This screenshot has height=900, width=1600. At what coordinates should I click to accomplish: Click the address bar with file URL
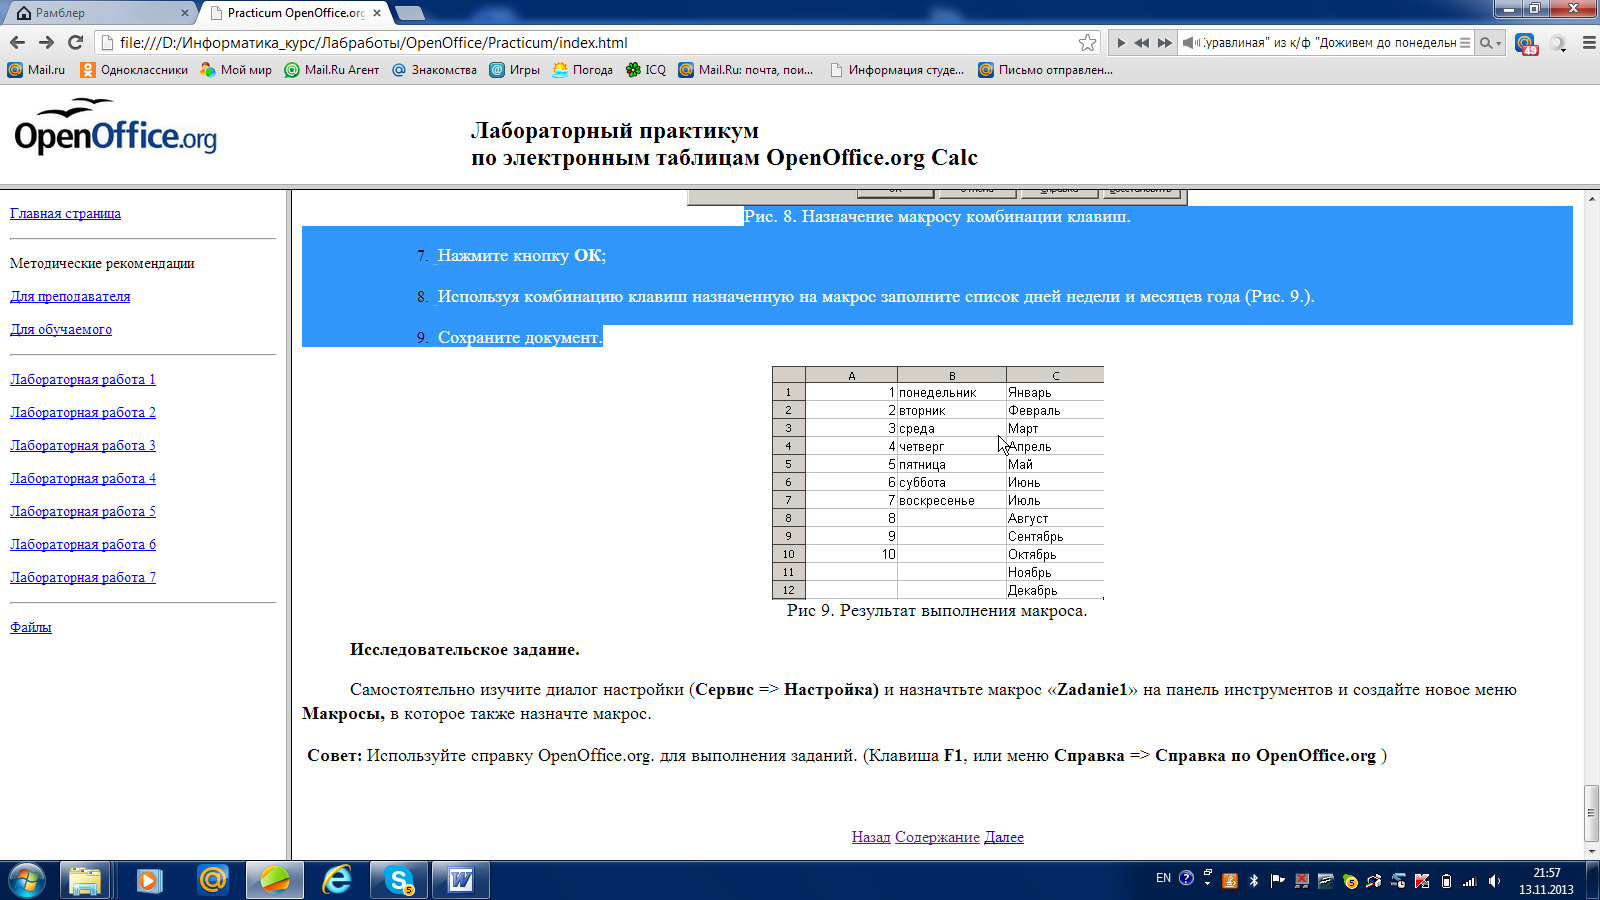590,42
